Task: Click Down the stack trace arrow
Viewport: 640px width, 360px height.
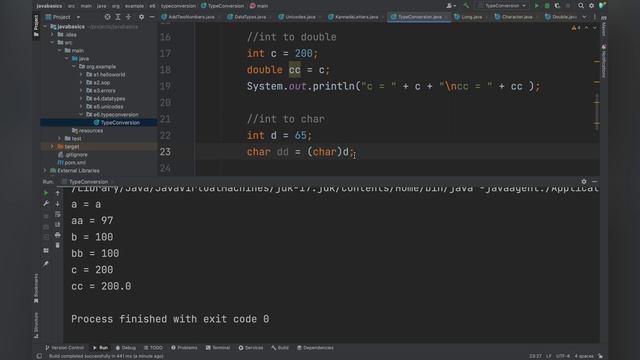Action: point(58,204)
